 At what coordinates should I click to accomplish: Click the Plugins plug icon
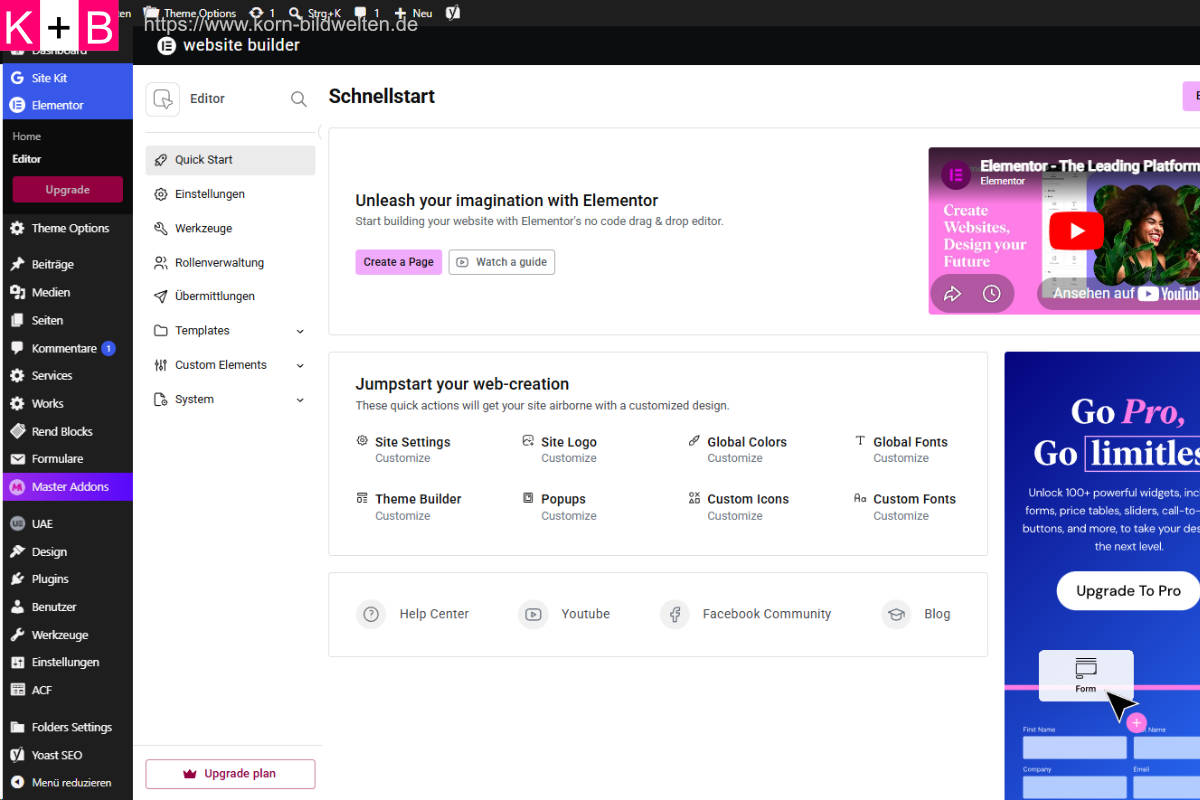[17, 579]
